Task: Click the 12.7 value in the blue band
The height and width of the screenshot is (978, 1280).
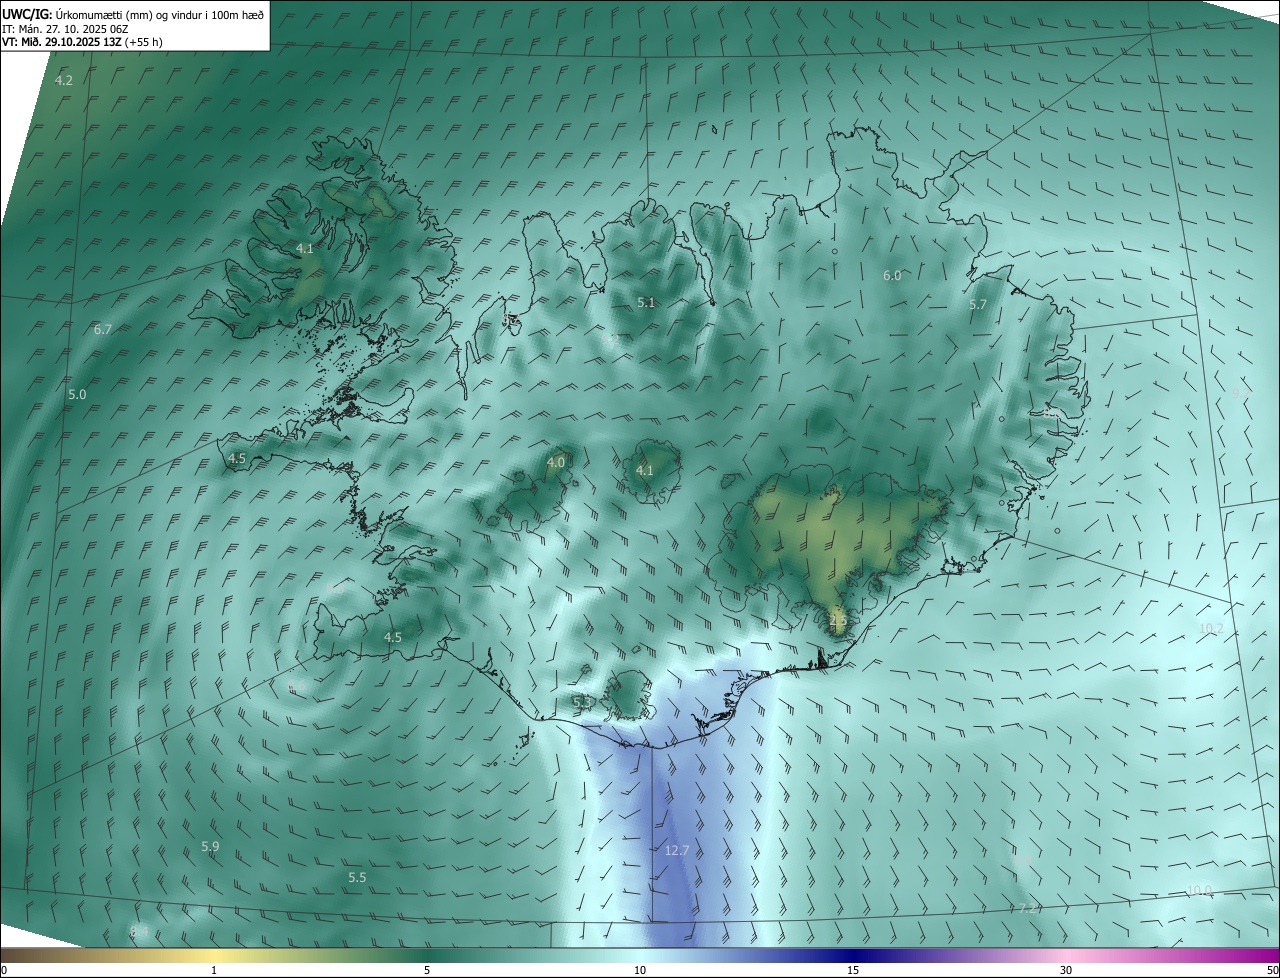Action: point(677,850)
